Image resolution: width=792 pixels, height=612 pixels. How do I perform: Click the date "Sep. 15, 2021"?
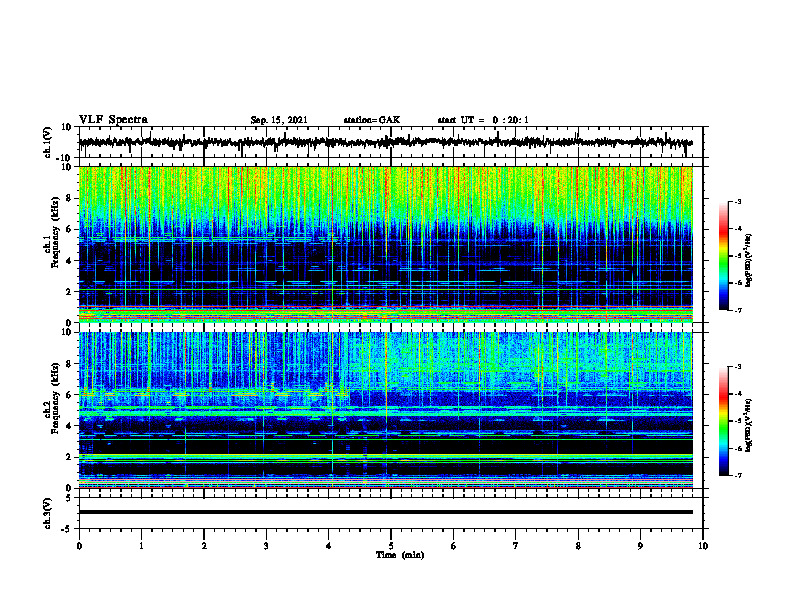point(279,120)
